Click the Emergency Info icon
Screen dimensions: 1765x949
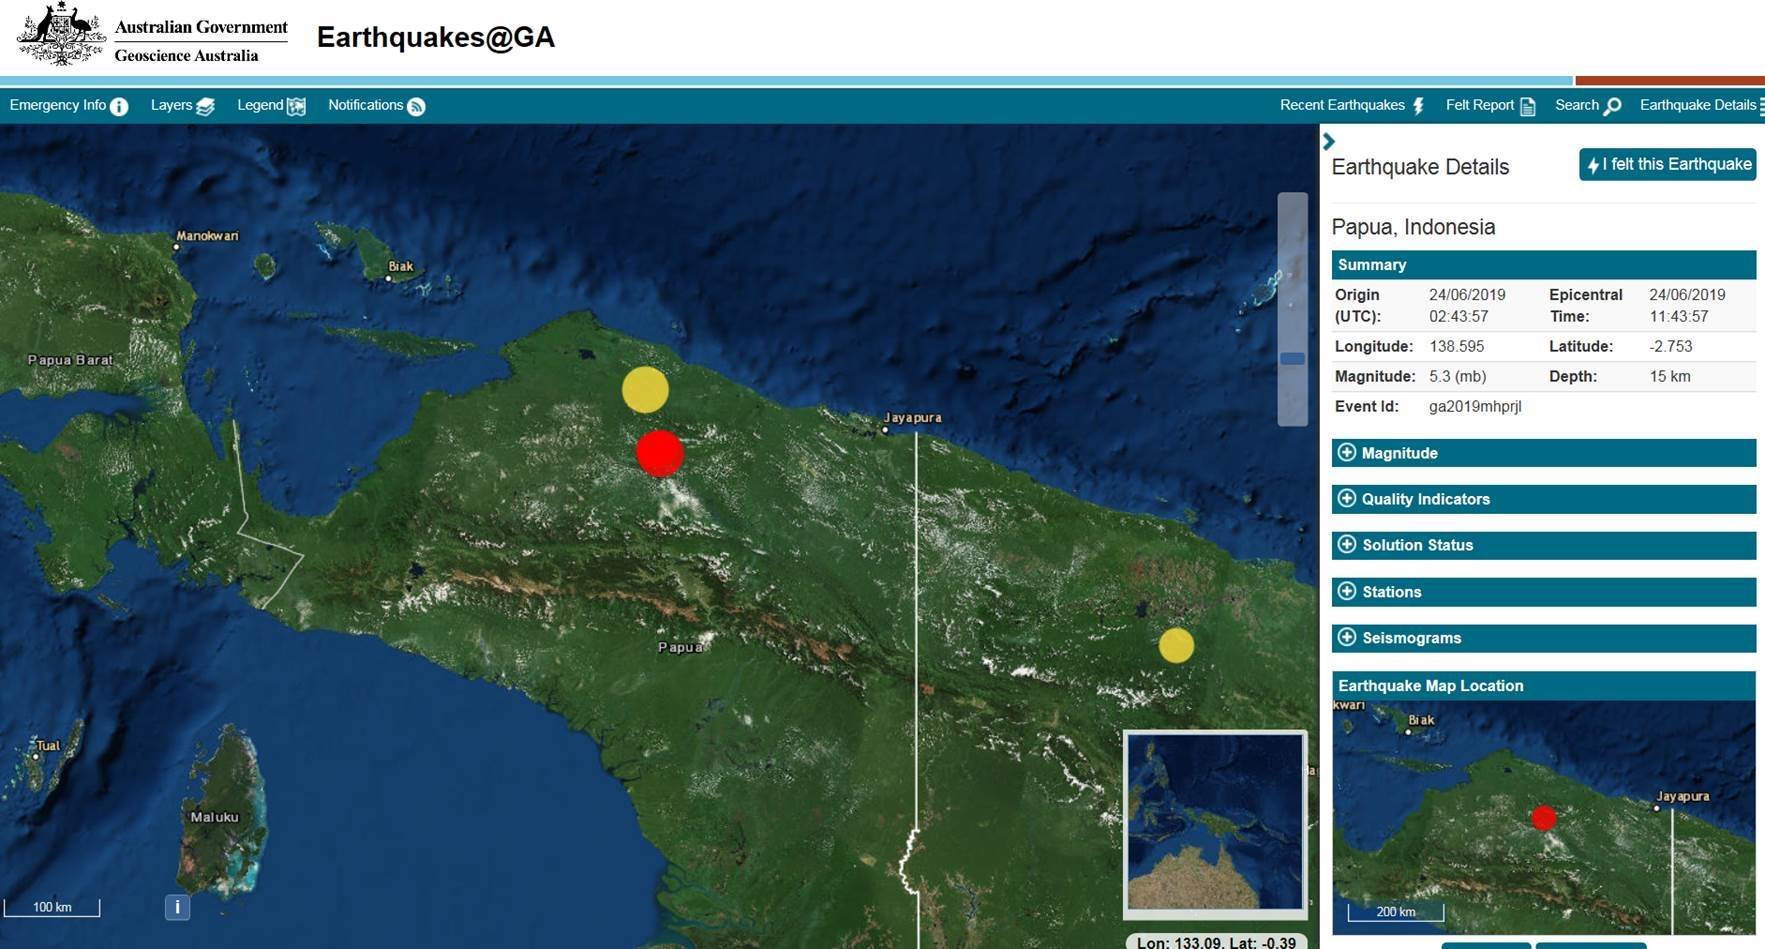point(118,106)
